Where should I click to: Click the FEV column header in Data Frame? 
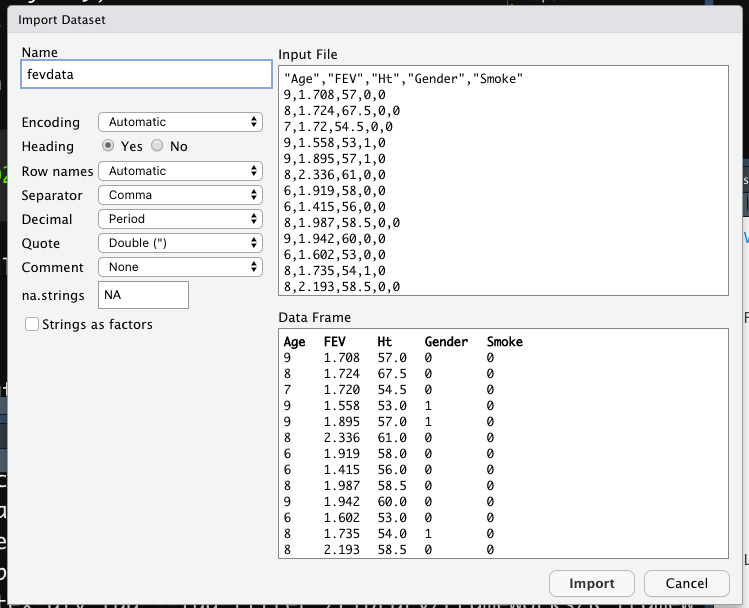[x=335, y=342]
